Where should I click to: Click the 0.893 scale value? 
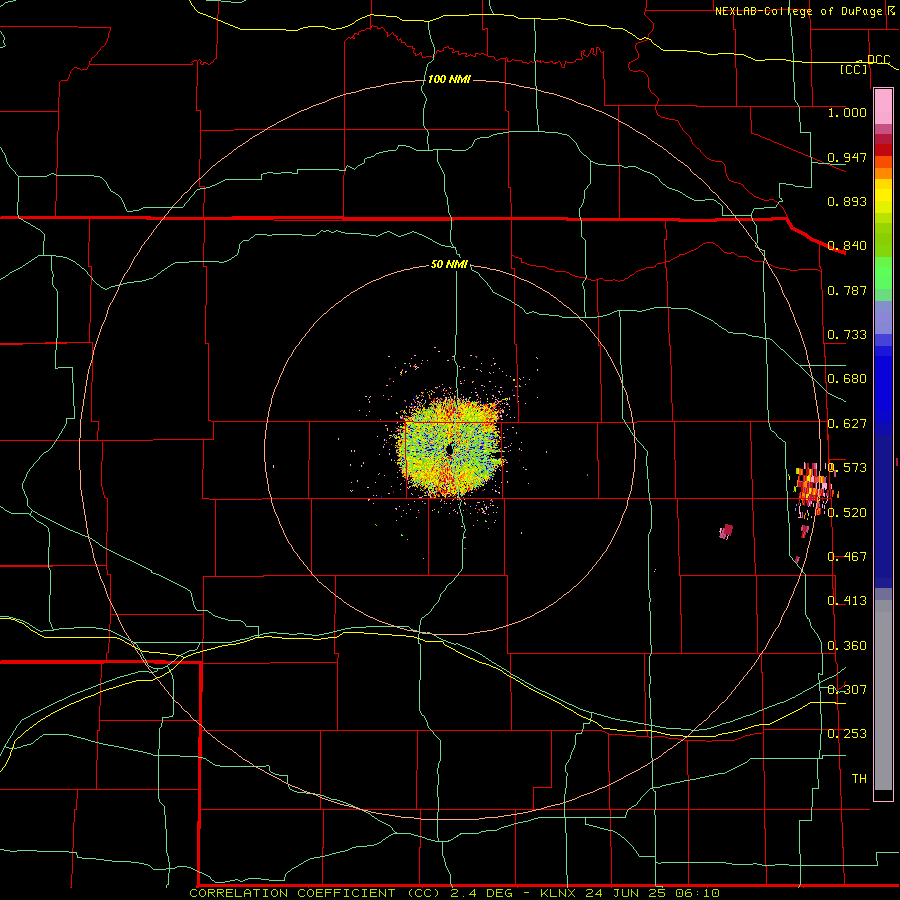[847, 201]
